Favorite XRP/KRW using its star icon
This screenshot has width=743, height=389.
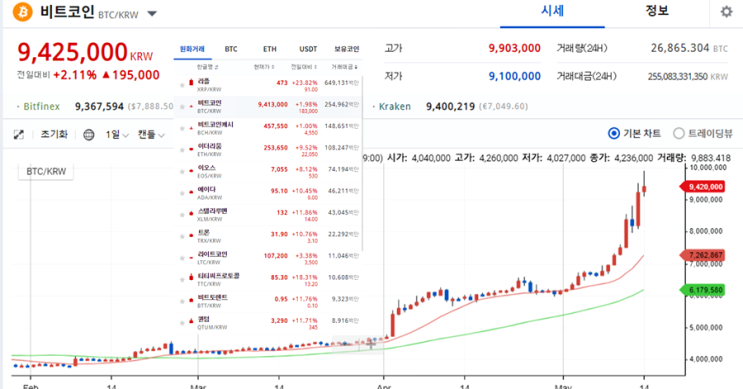pyautogui.click(x=181, y=85)
